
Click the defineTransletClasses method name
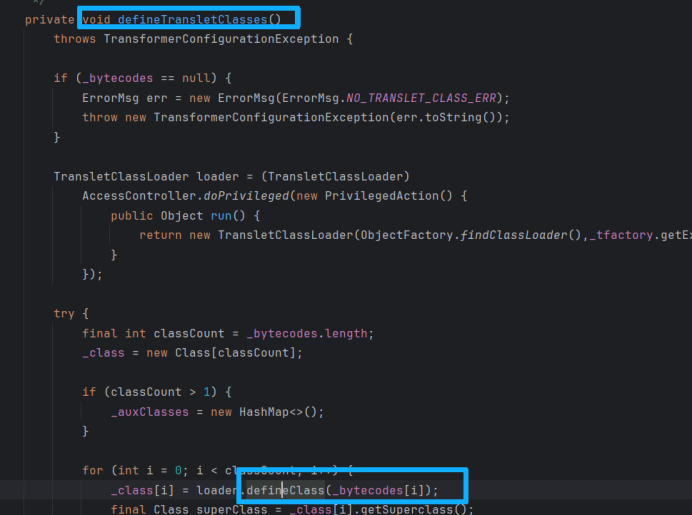(x=192, y=19)
